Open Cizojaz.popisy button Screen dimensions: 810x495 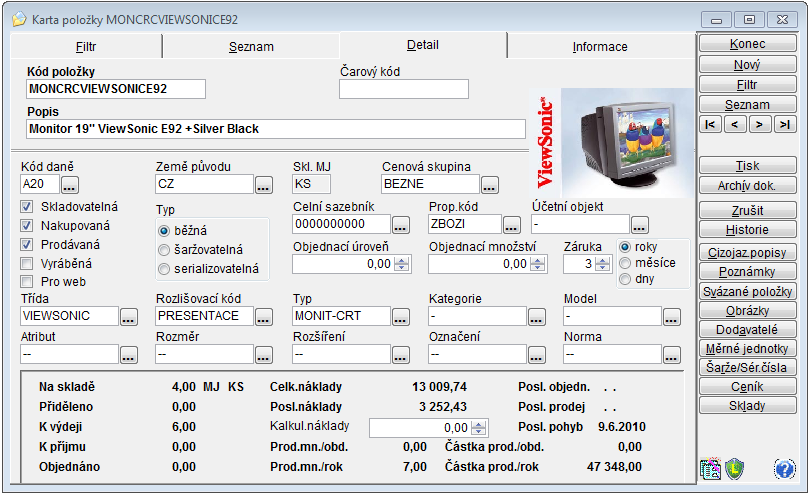tap(747, 253)
